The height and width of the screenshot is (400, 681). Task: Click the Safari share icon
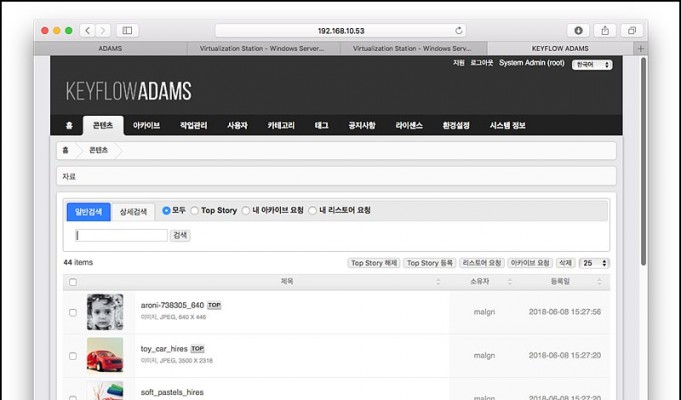coord(605,30)
